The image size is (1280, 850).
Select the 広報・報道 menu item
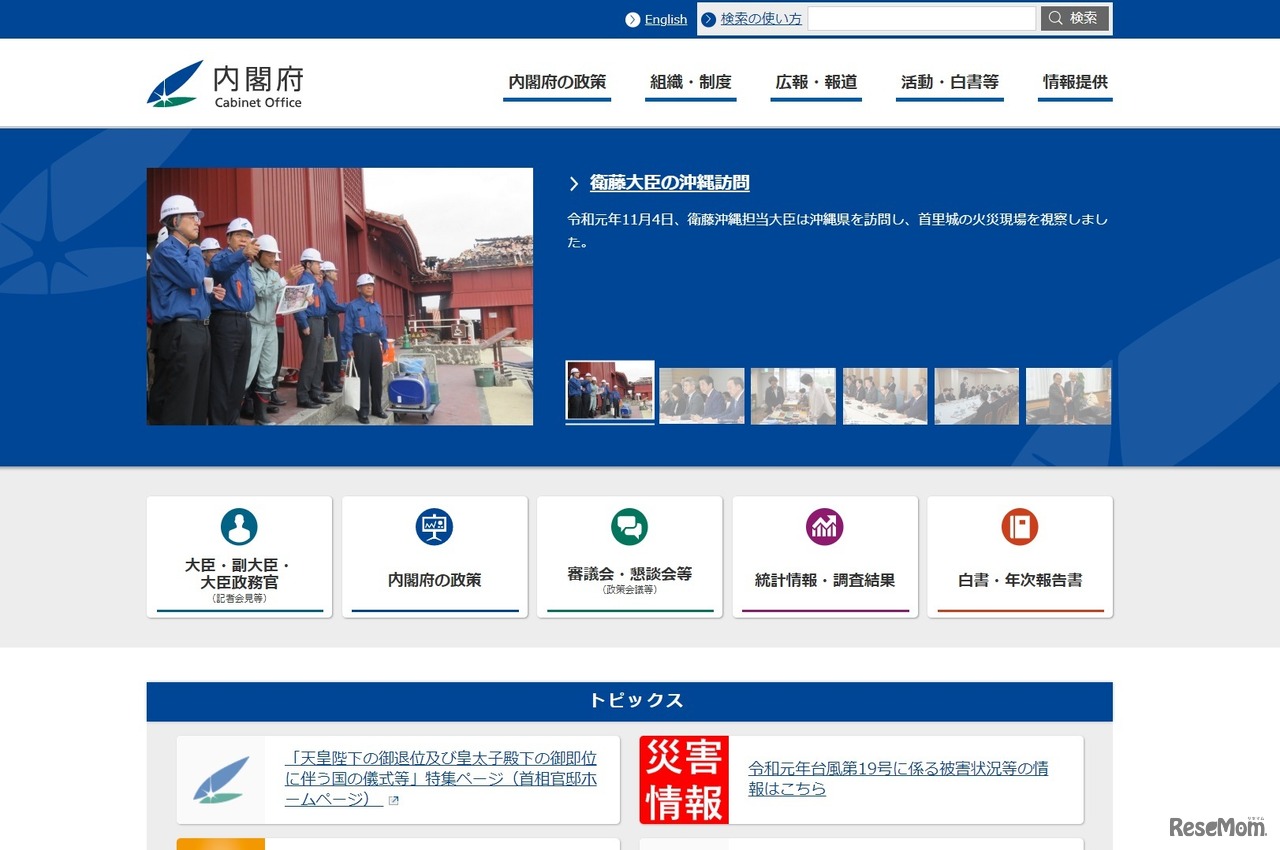pyautogui.click(x=816, y=83)
